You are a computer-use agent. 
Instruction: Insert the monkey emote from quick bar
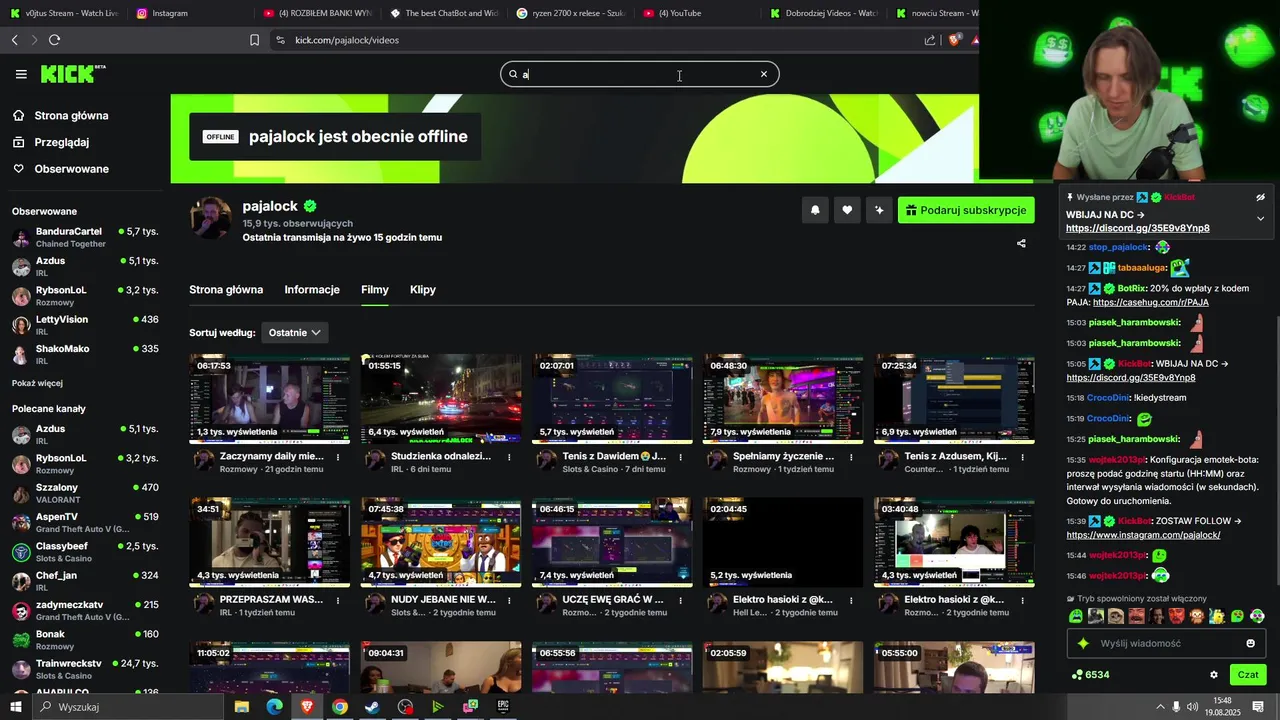[x=1196, y=616]
